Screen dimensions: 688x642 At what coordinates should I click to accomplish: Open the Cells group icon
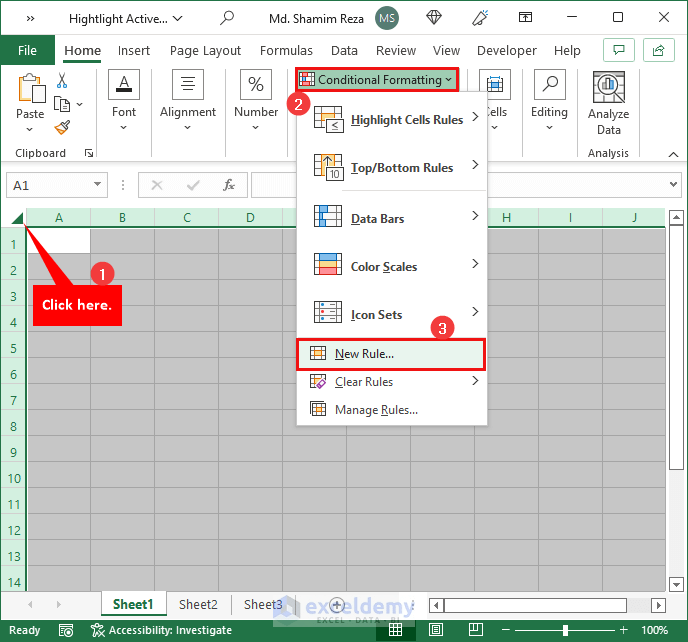coord(495,84)
